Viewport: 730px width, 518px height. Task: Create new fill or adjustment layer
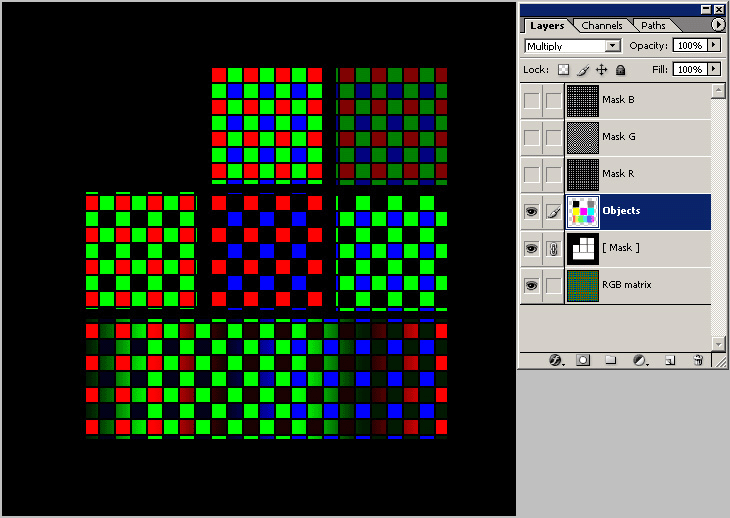pyautogui.click(x=641, y=360)
